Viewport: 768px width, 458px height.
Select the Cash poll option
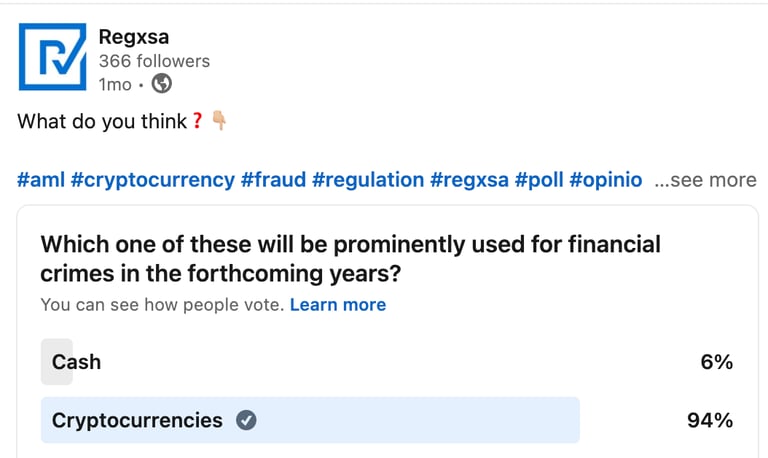click(77, 362)
